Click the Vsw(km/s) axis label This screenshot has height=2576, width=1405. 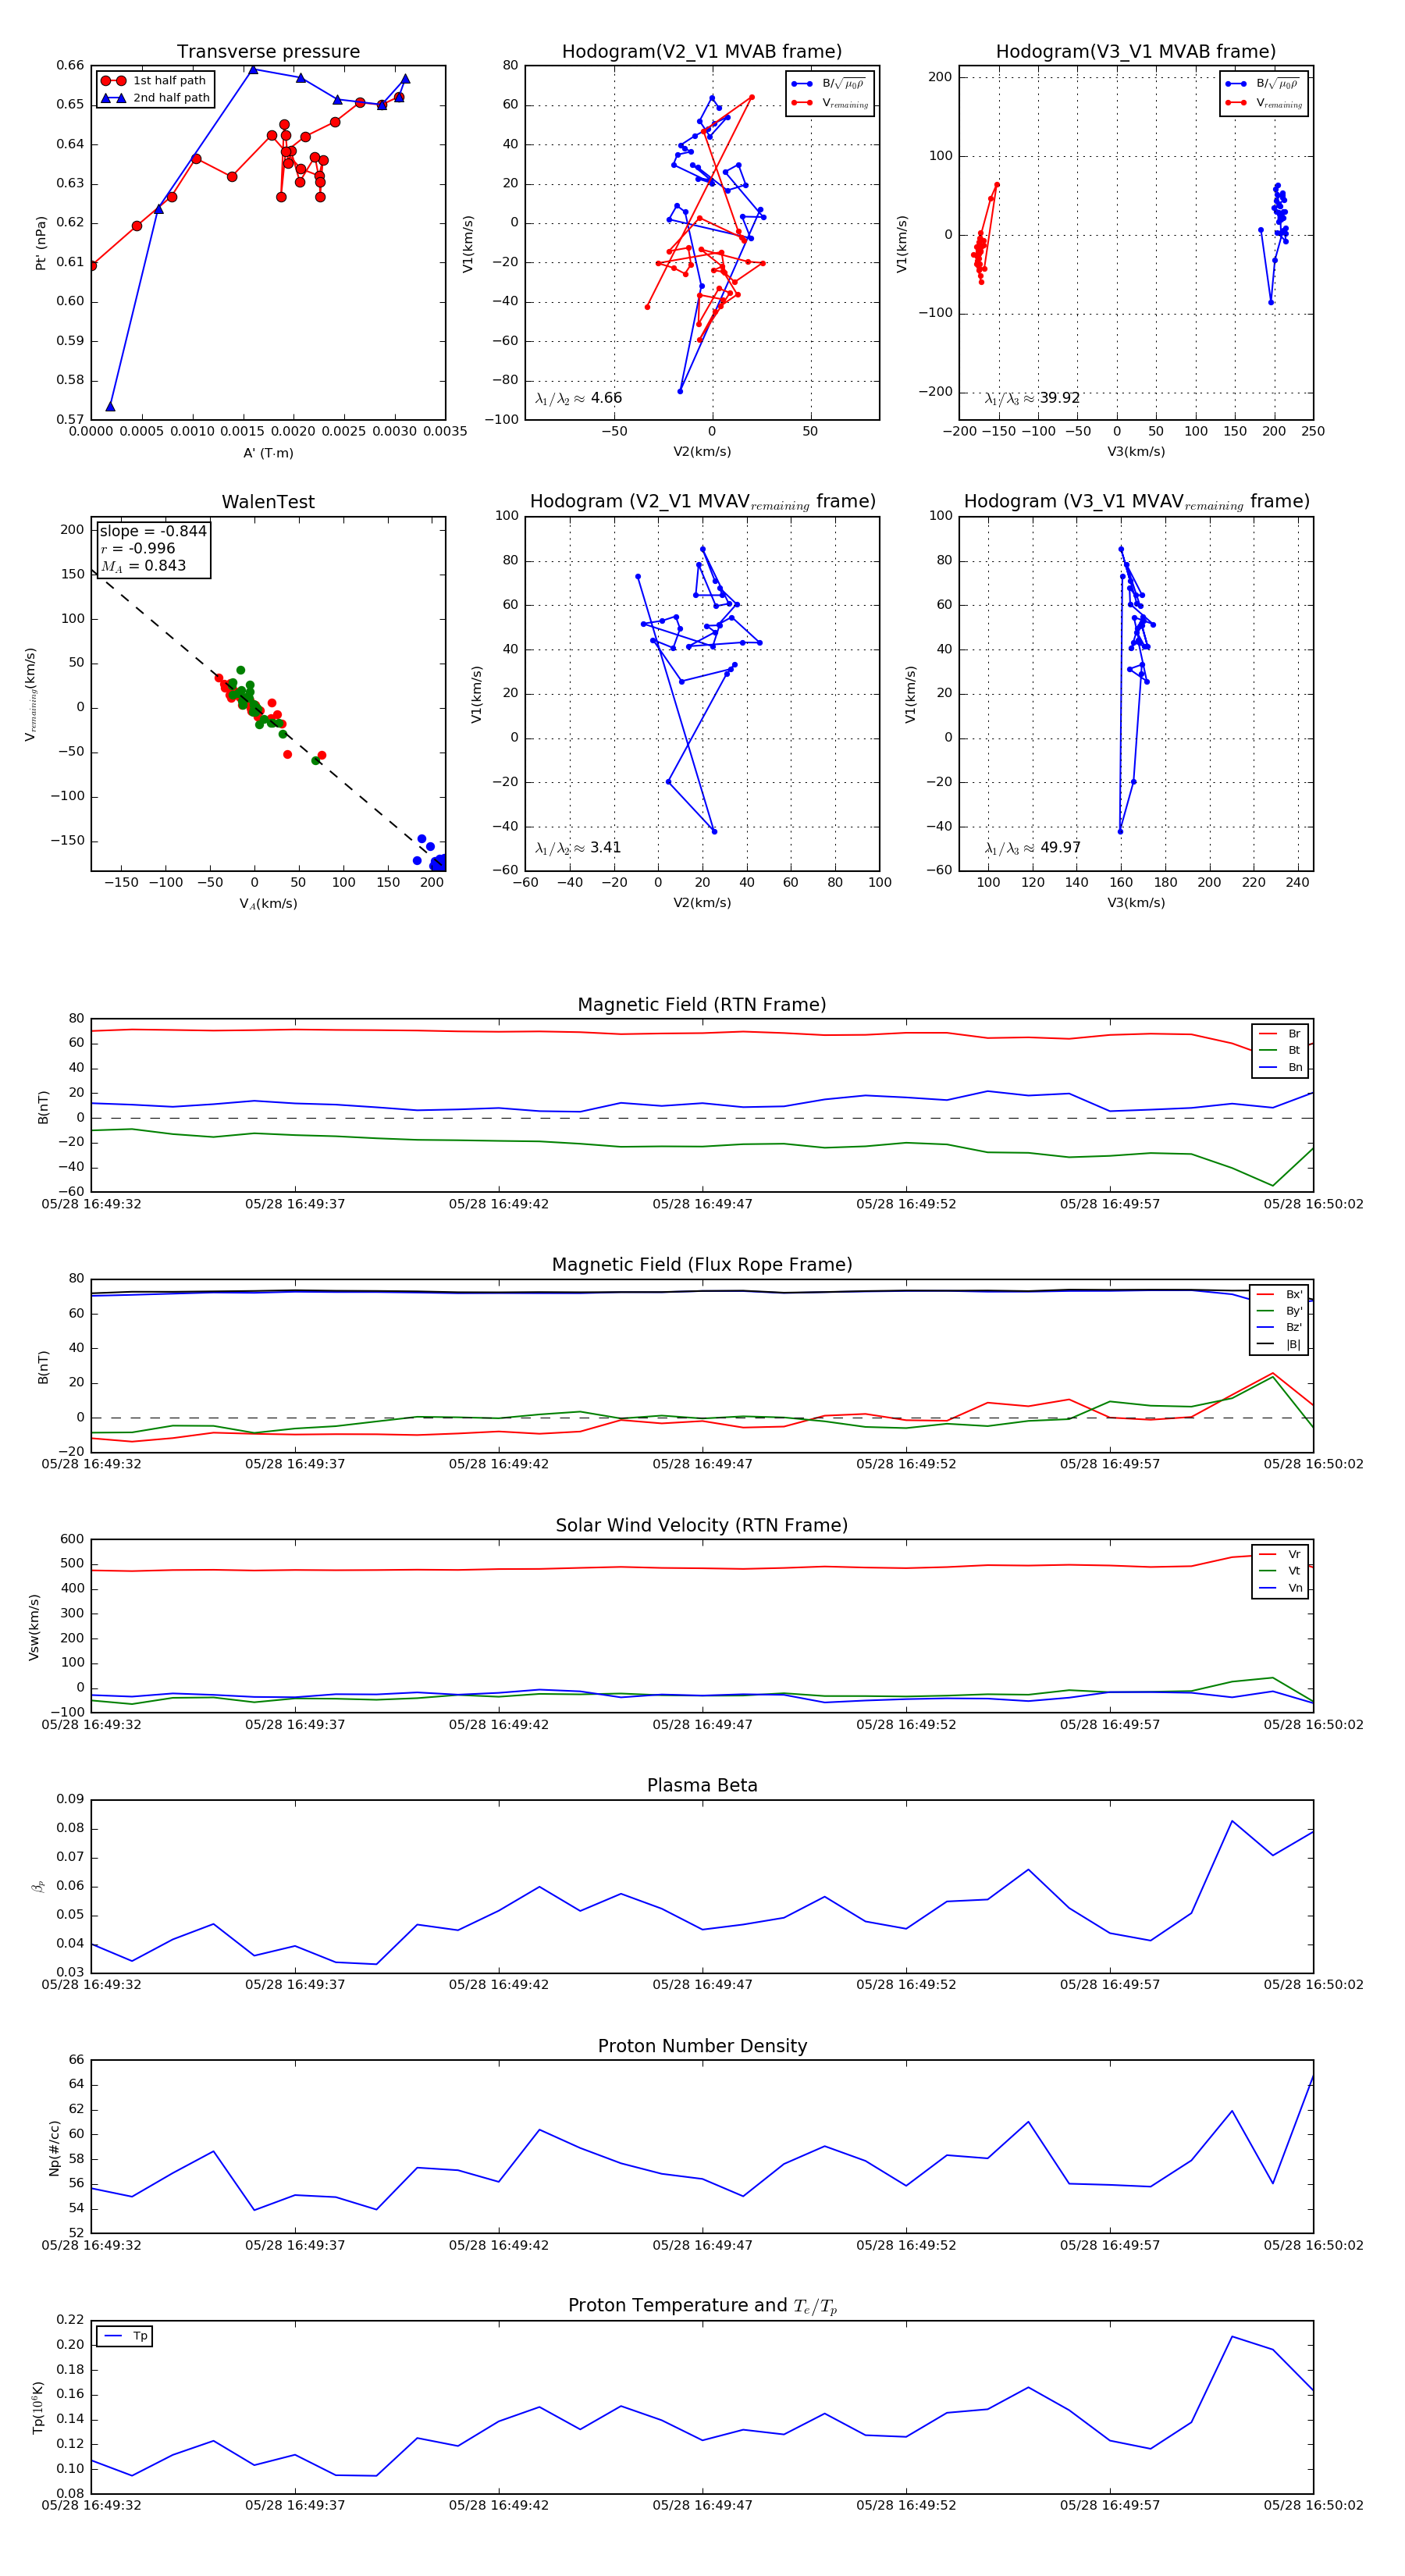coord(34,1627)
